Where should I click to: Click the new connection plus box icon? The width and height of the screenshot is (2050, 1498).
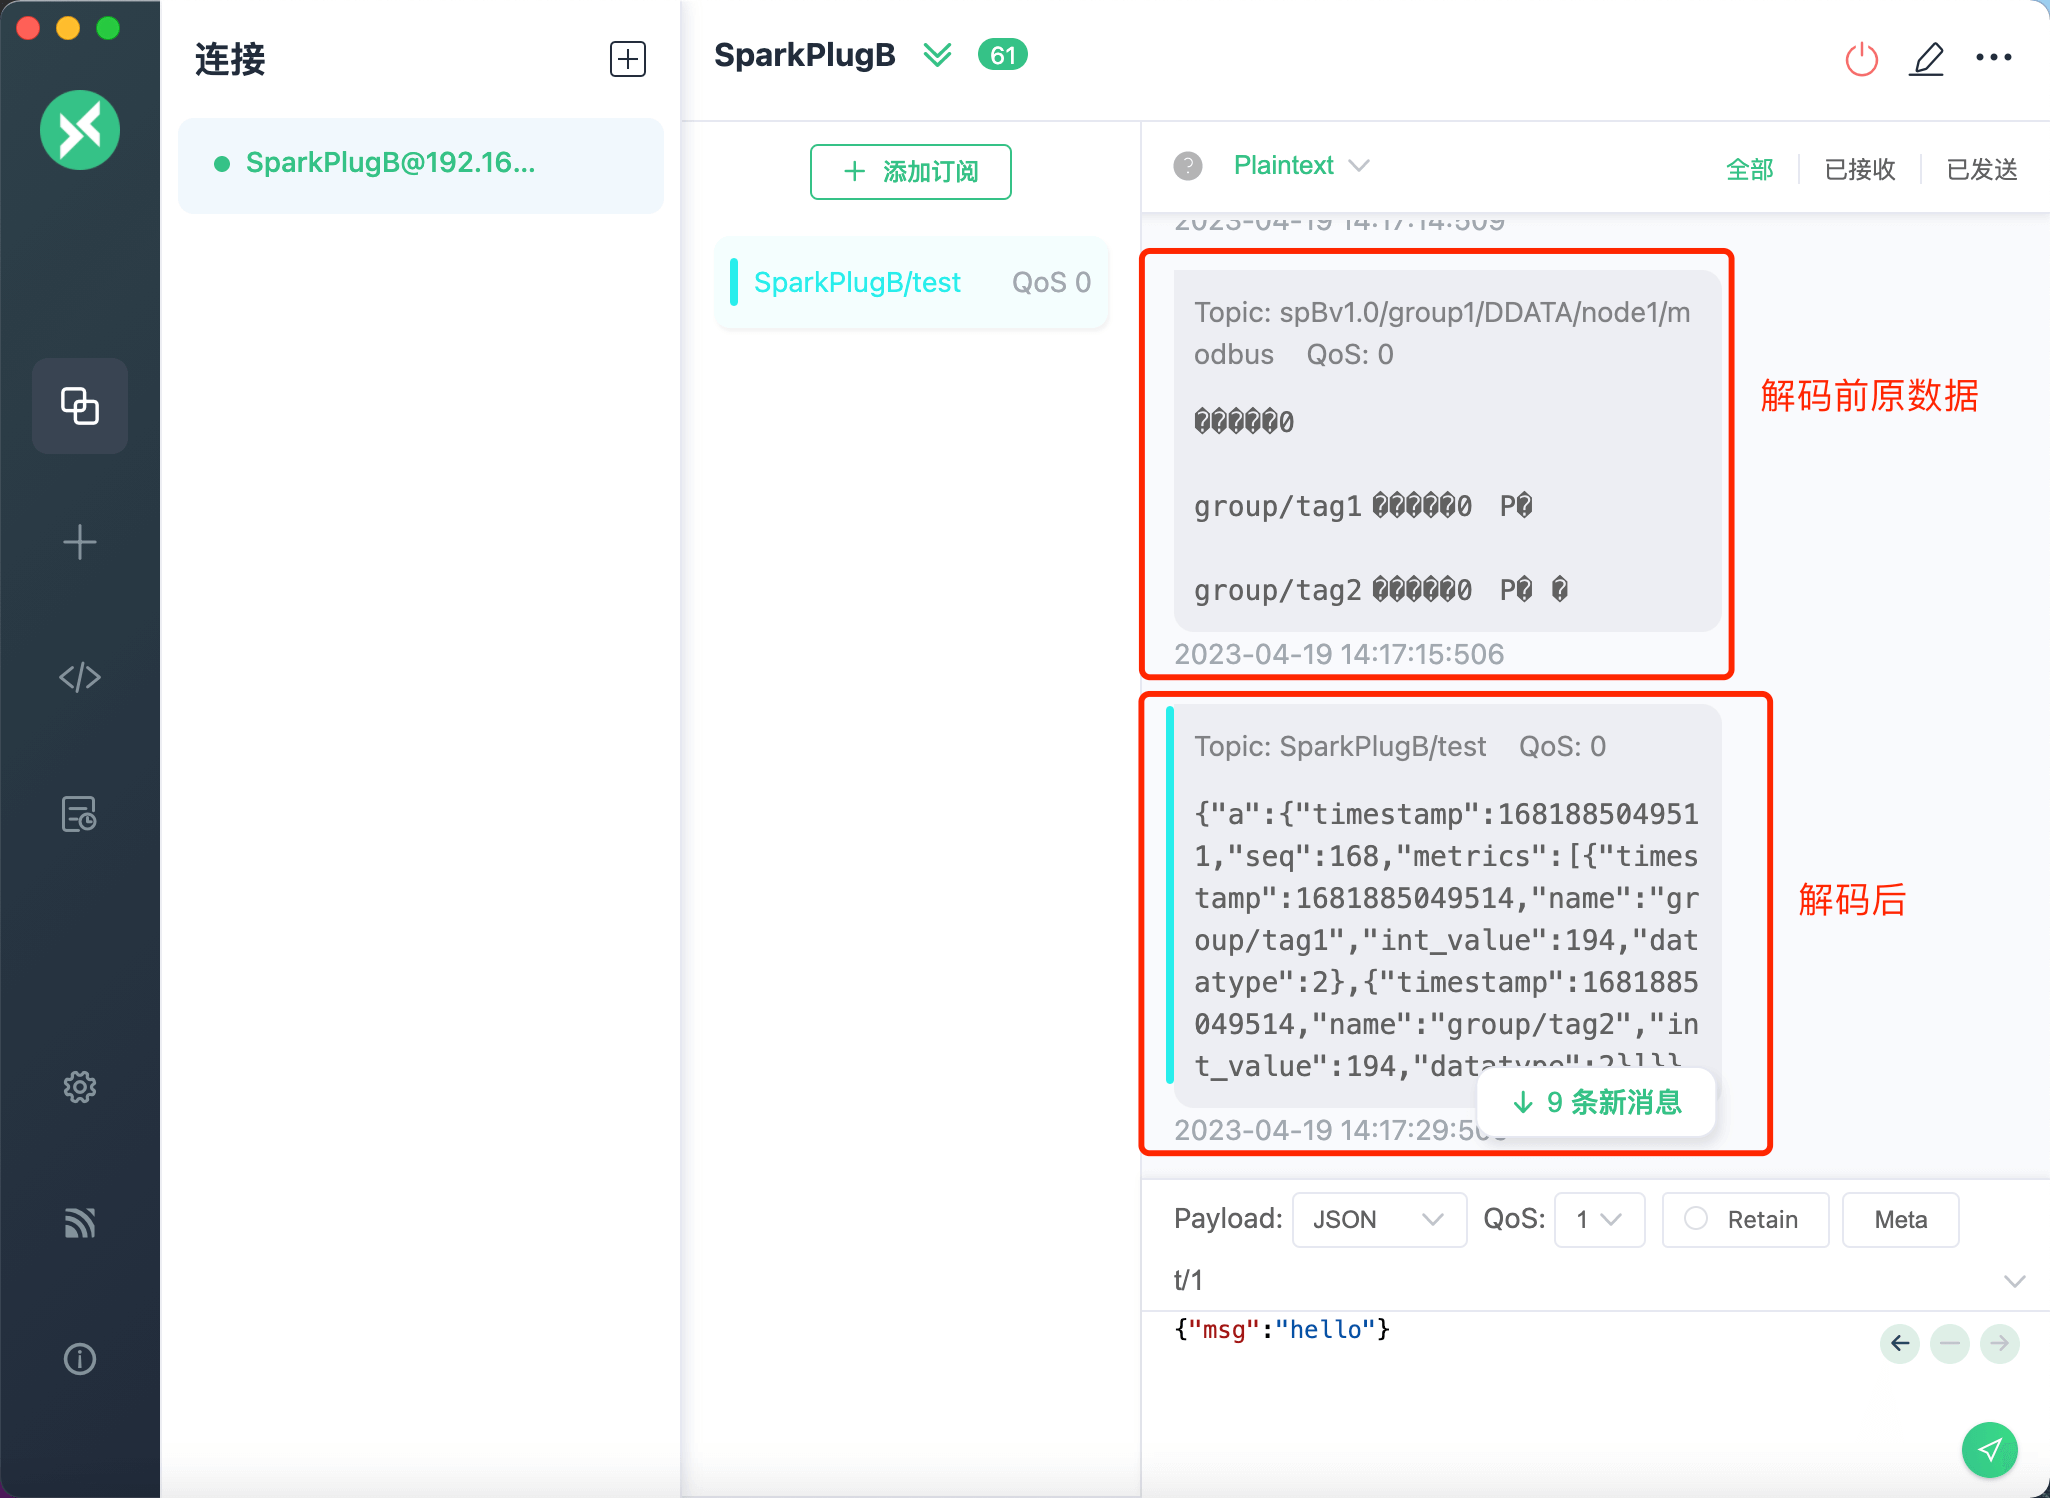(628, 59)
